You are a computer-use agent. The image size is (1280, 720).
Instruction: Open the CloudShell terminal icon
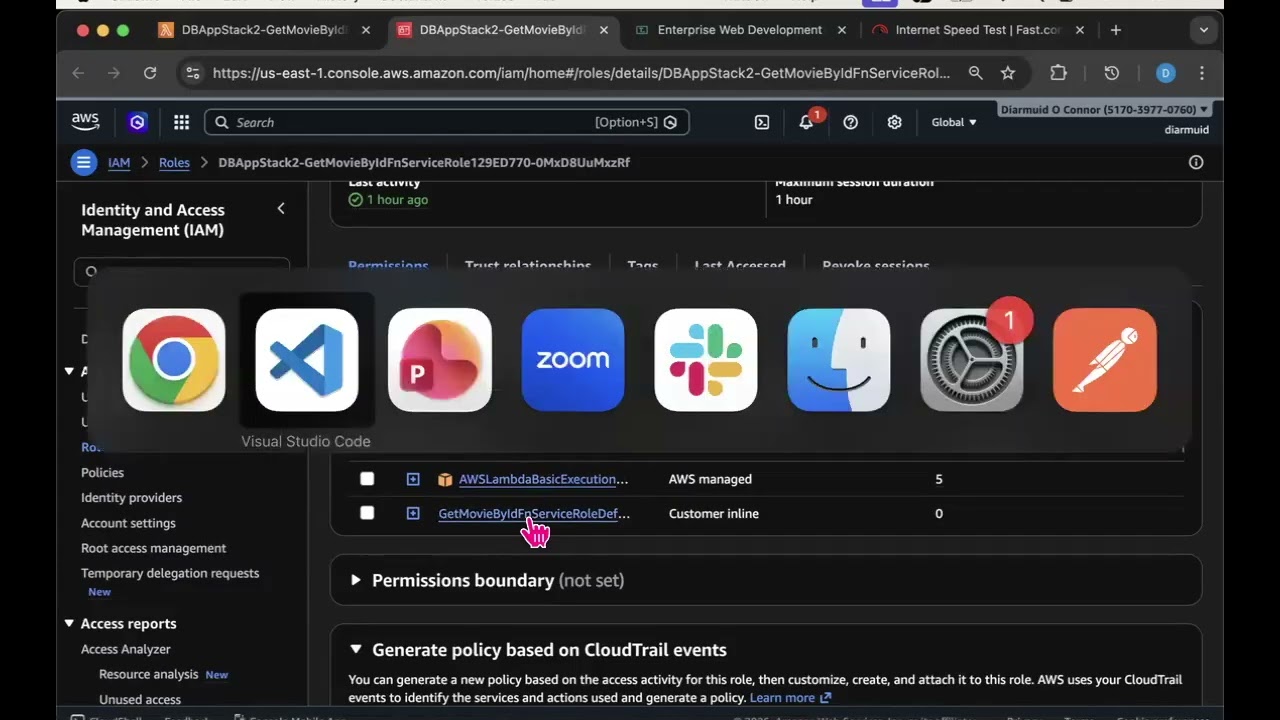click(x=762, y=122)
